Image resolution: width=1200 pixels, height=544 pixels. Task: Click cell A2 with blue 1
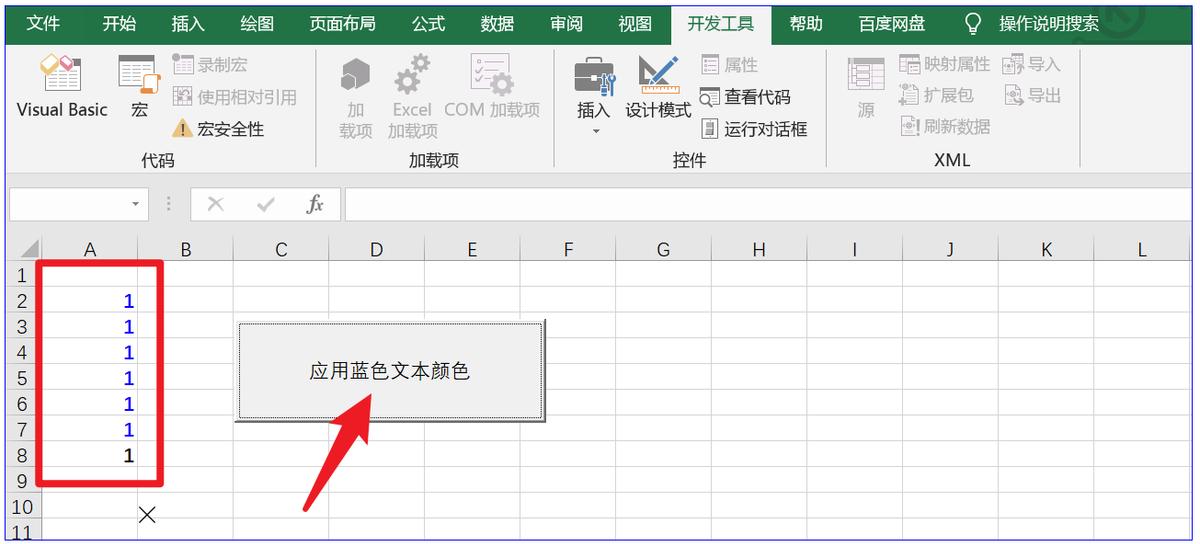tap(90, 301)
